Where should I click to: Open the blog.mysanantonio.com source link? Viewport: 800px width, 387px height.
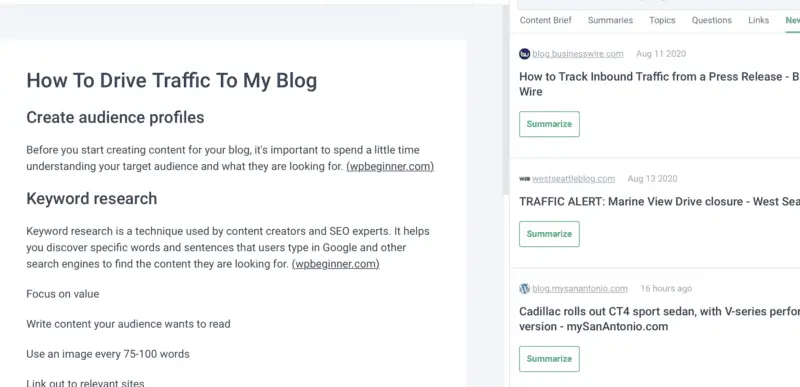580,289
